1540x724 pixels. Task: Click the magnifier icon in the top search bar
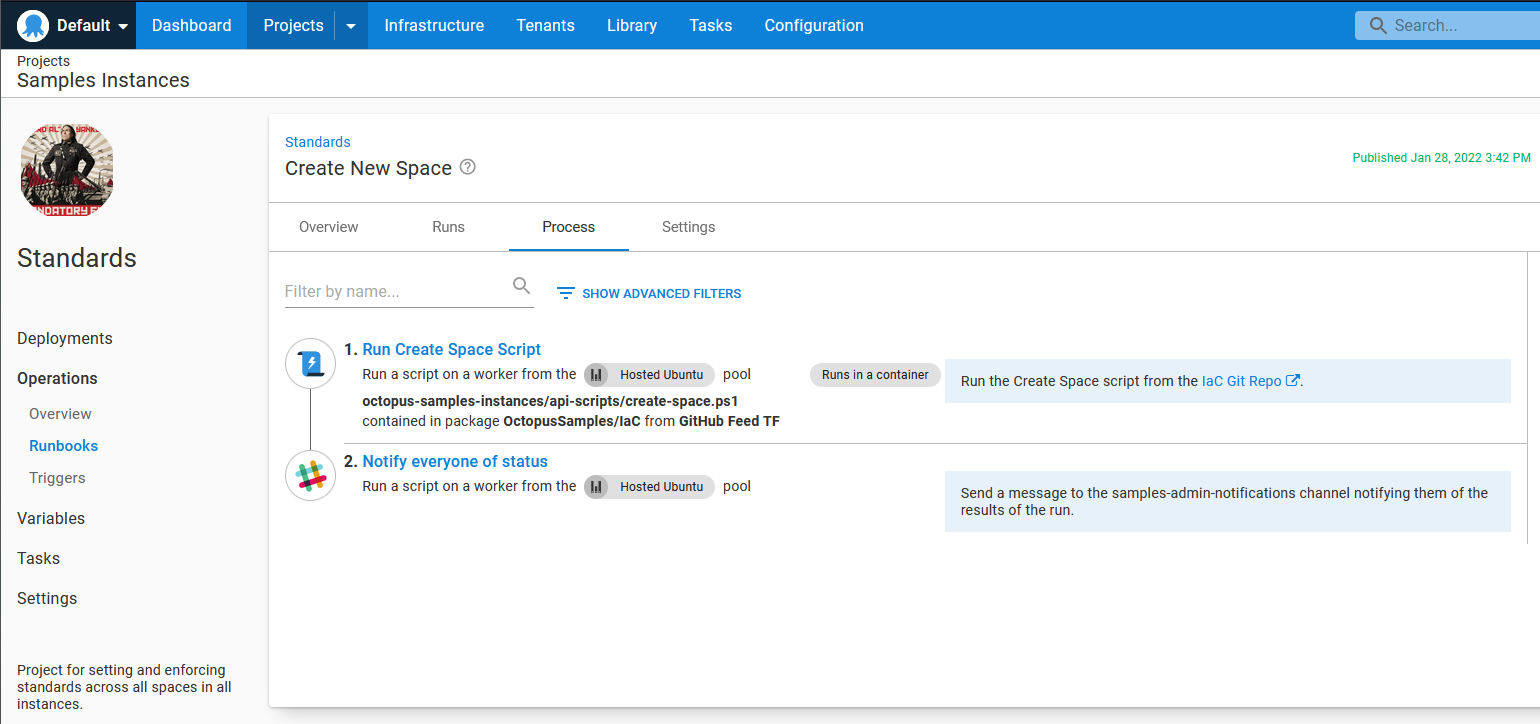tap(1377, 25)
